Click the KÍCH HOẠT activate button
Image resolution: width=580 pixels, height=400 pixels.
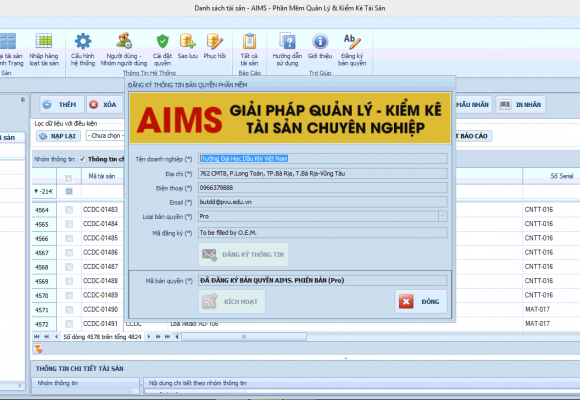[x=232, y=302]
